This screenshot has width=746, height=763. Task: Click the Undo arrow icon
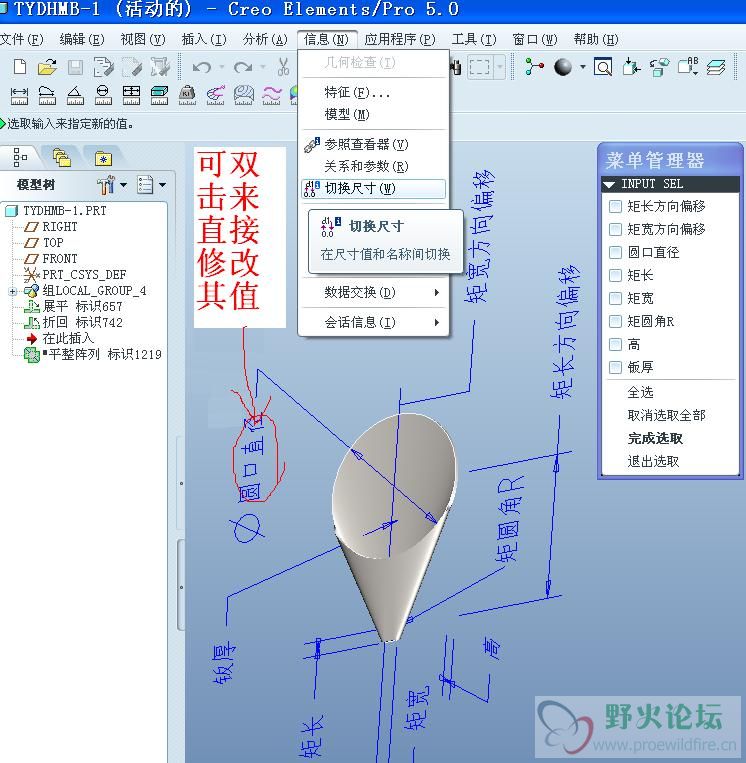click(201, 67)
